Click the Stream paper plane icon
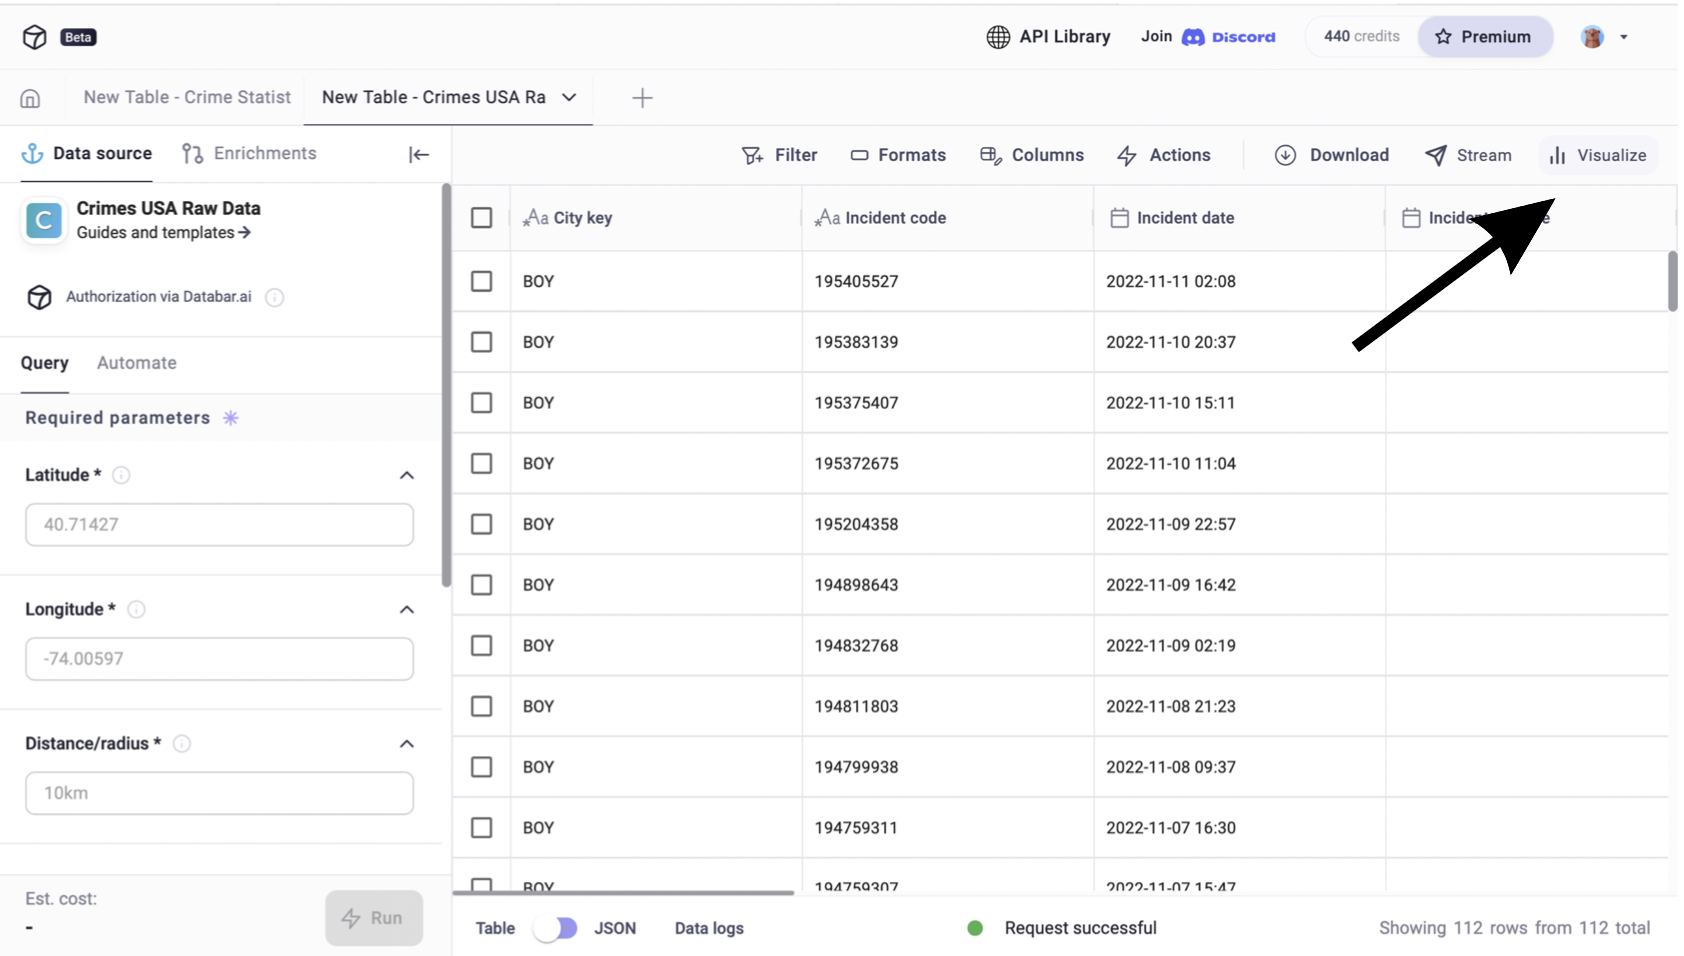This screenshot has width=1684, height=956. pyautogui.click(x=1436, y=155)
